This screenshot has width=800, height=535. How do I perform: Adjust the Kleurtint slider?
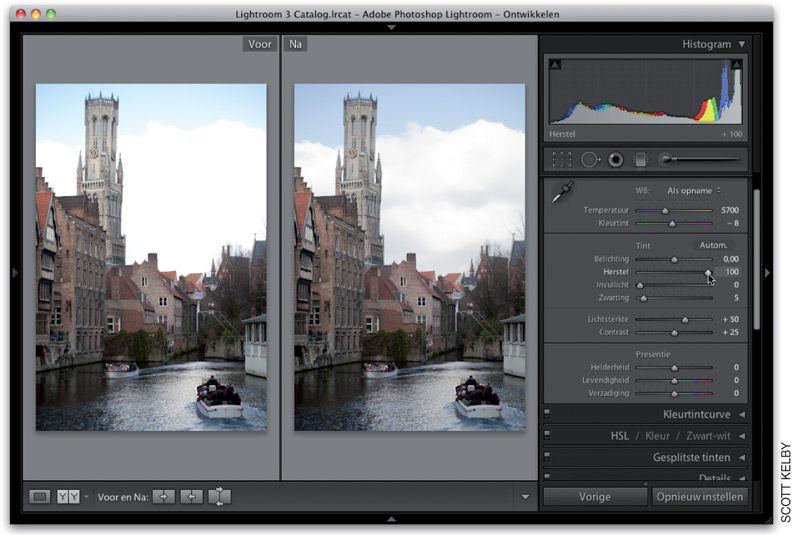(673, 223)
